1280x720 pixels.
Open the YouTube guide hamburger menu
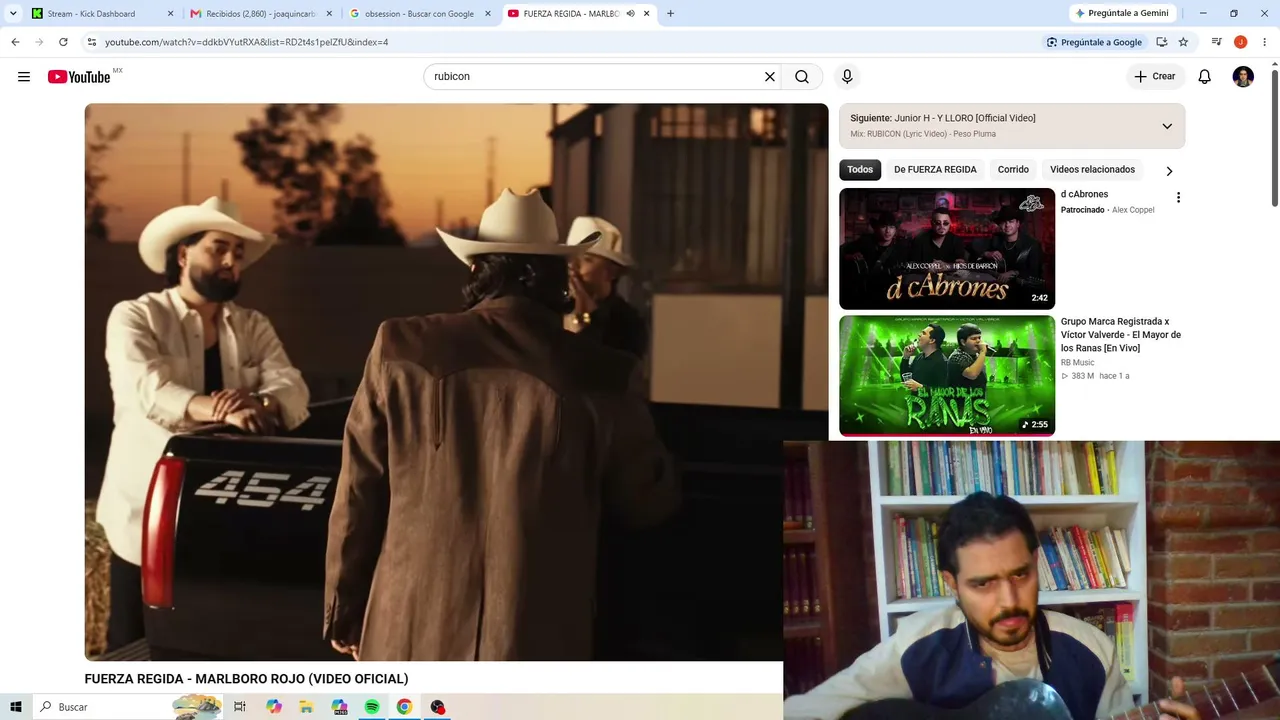tap(24, 77)
